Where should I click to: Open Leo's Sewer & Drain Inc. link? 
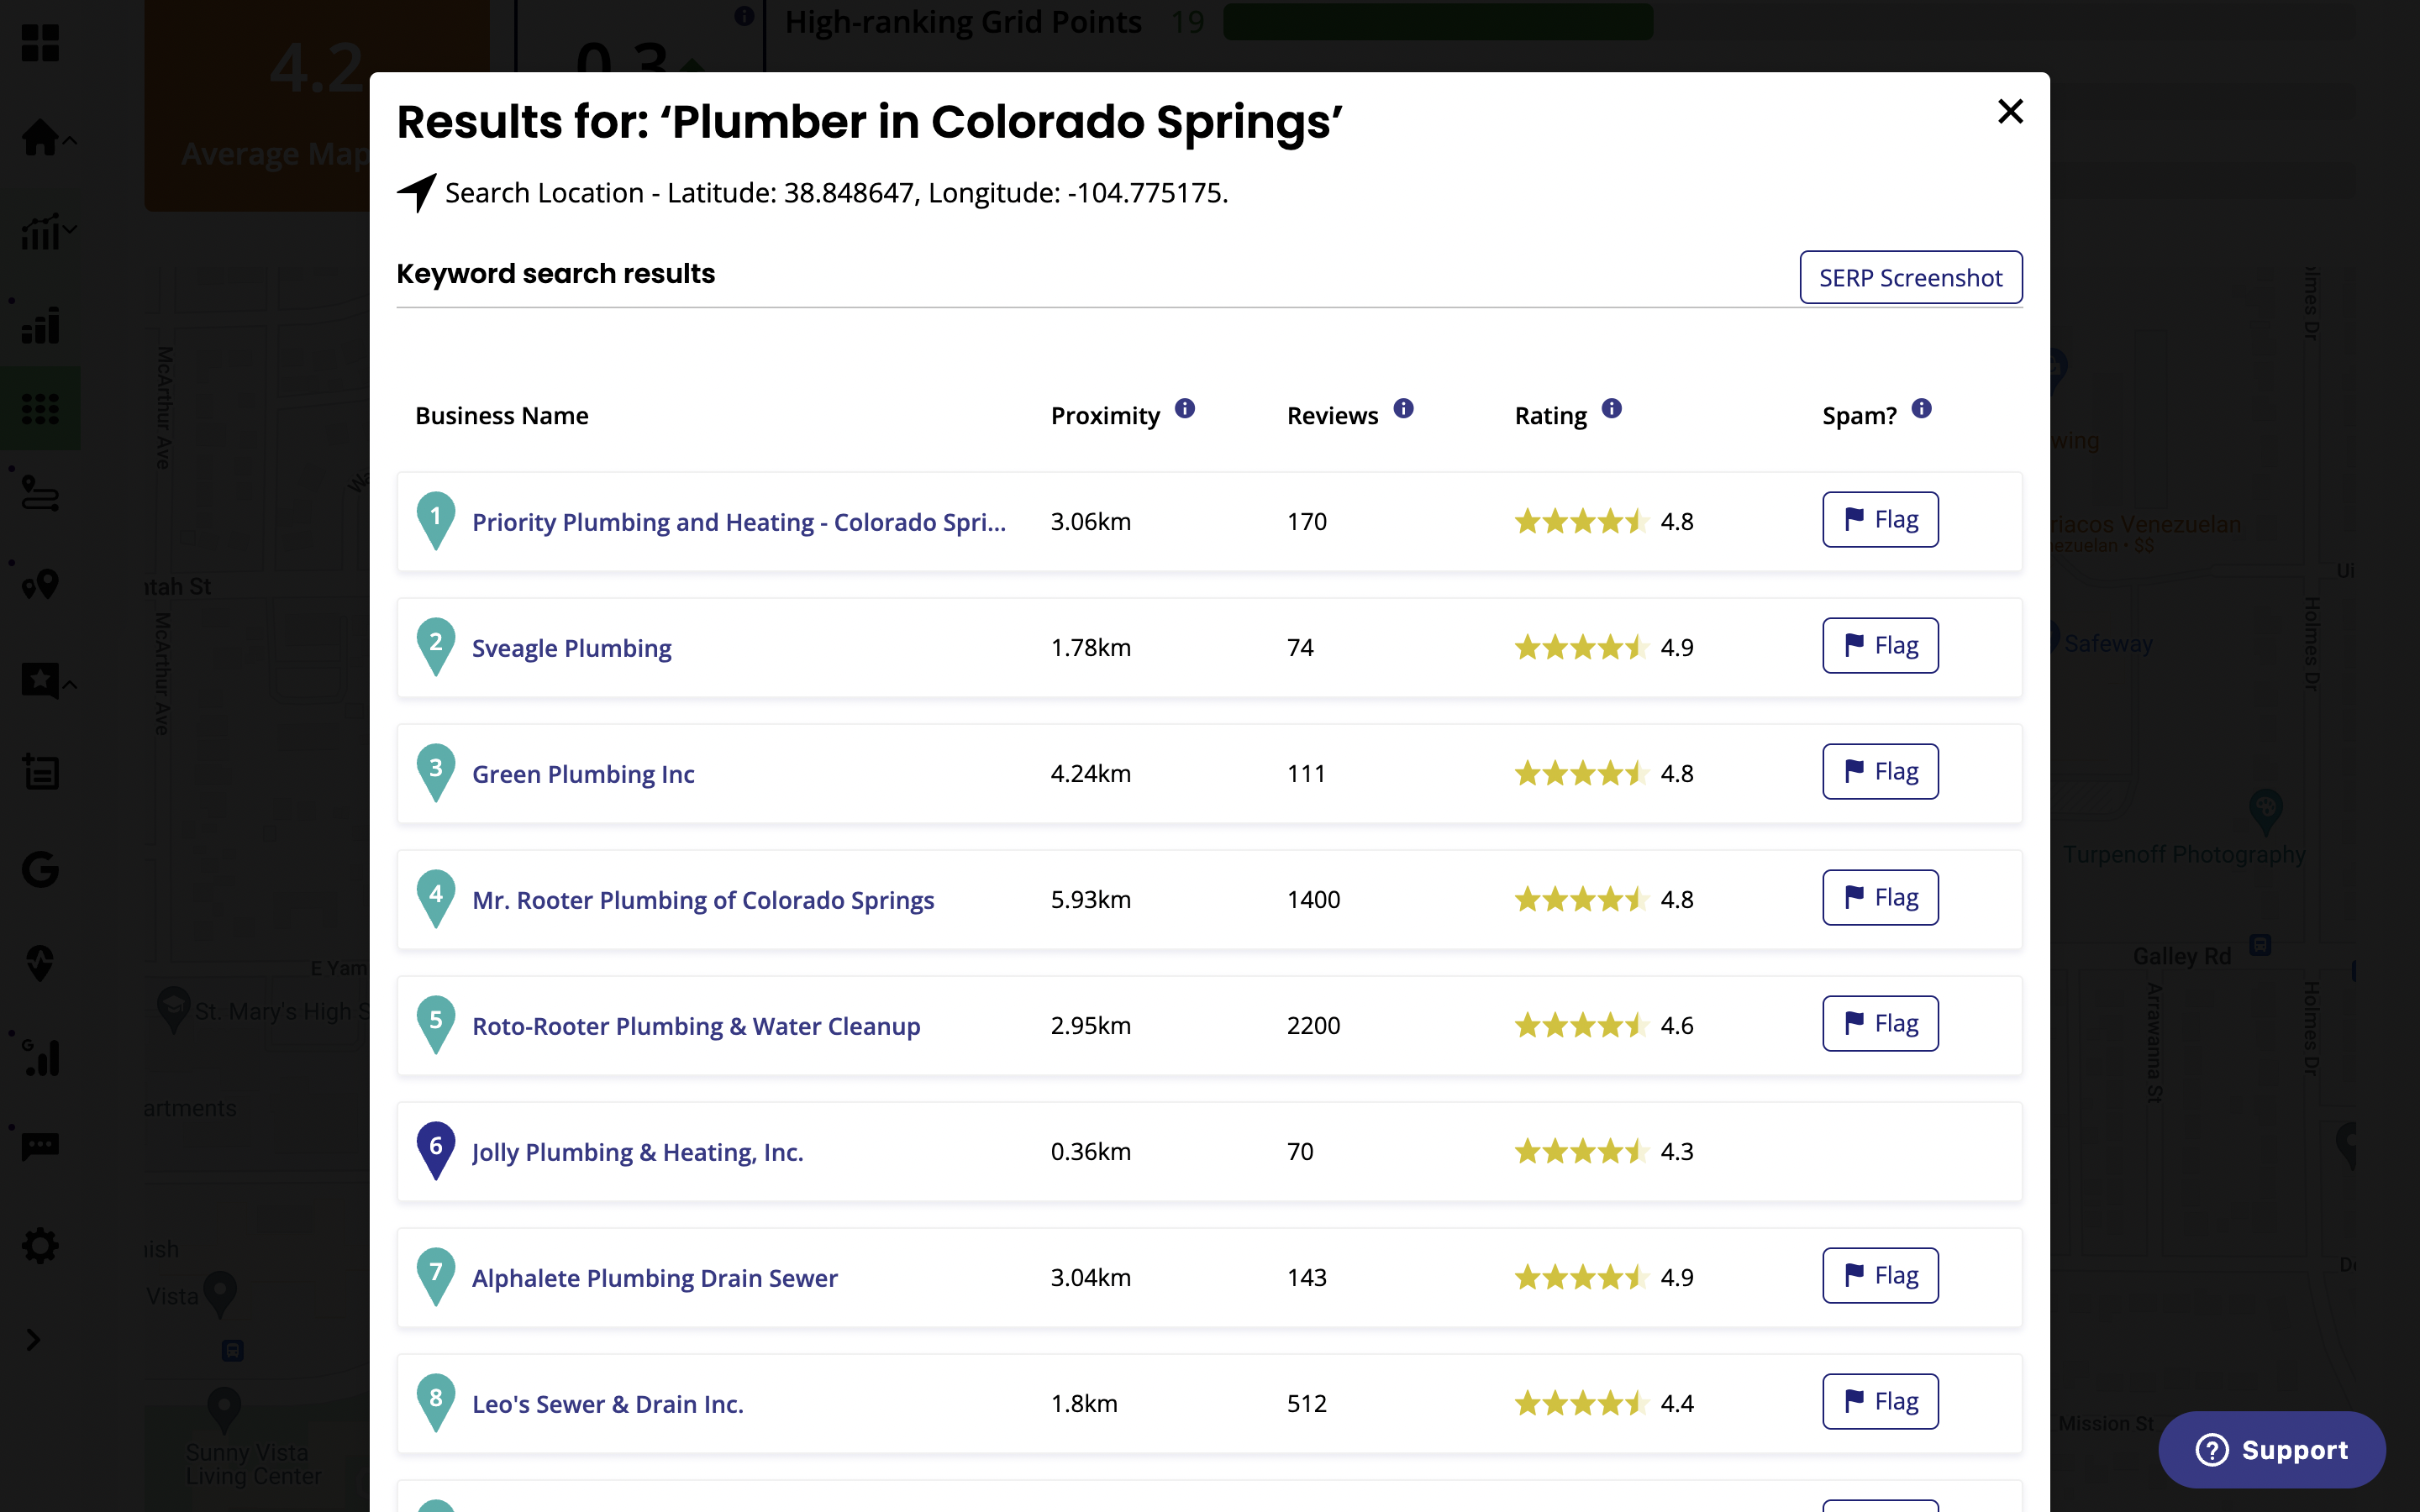[x=607, y=1404]
